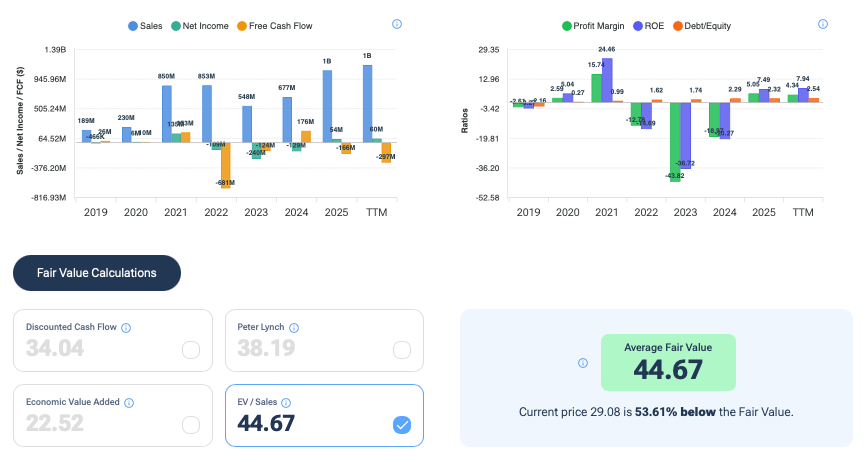
Task: Click the Fair Value Calculations button
Action: (x=97, y=273)
